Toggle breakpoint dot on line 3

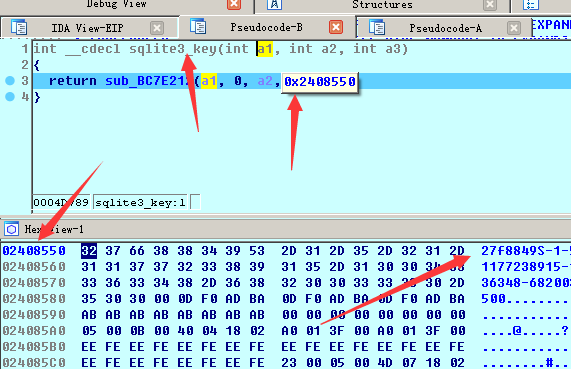pos(10,81)
